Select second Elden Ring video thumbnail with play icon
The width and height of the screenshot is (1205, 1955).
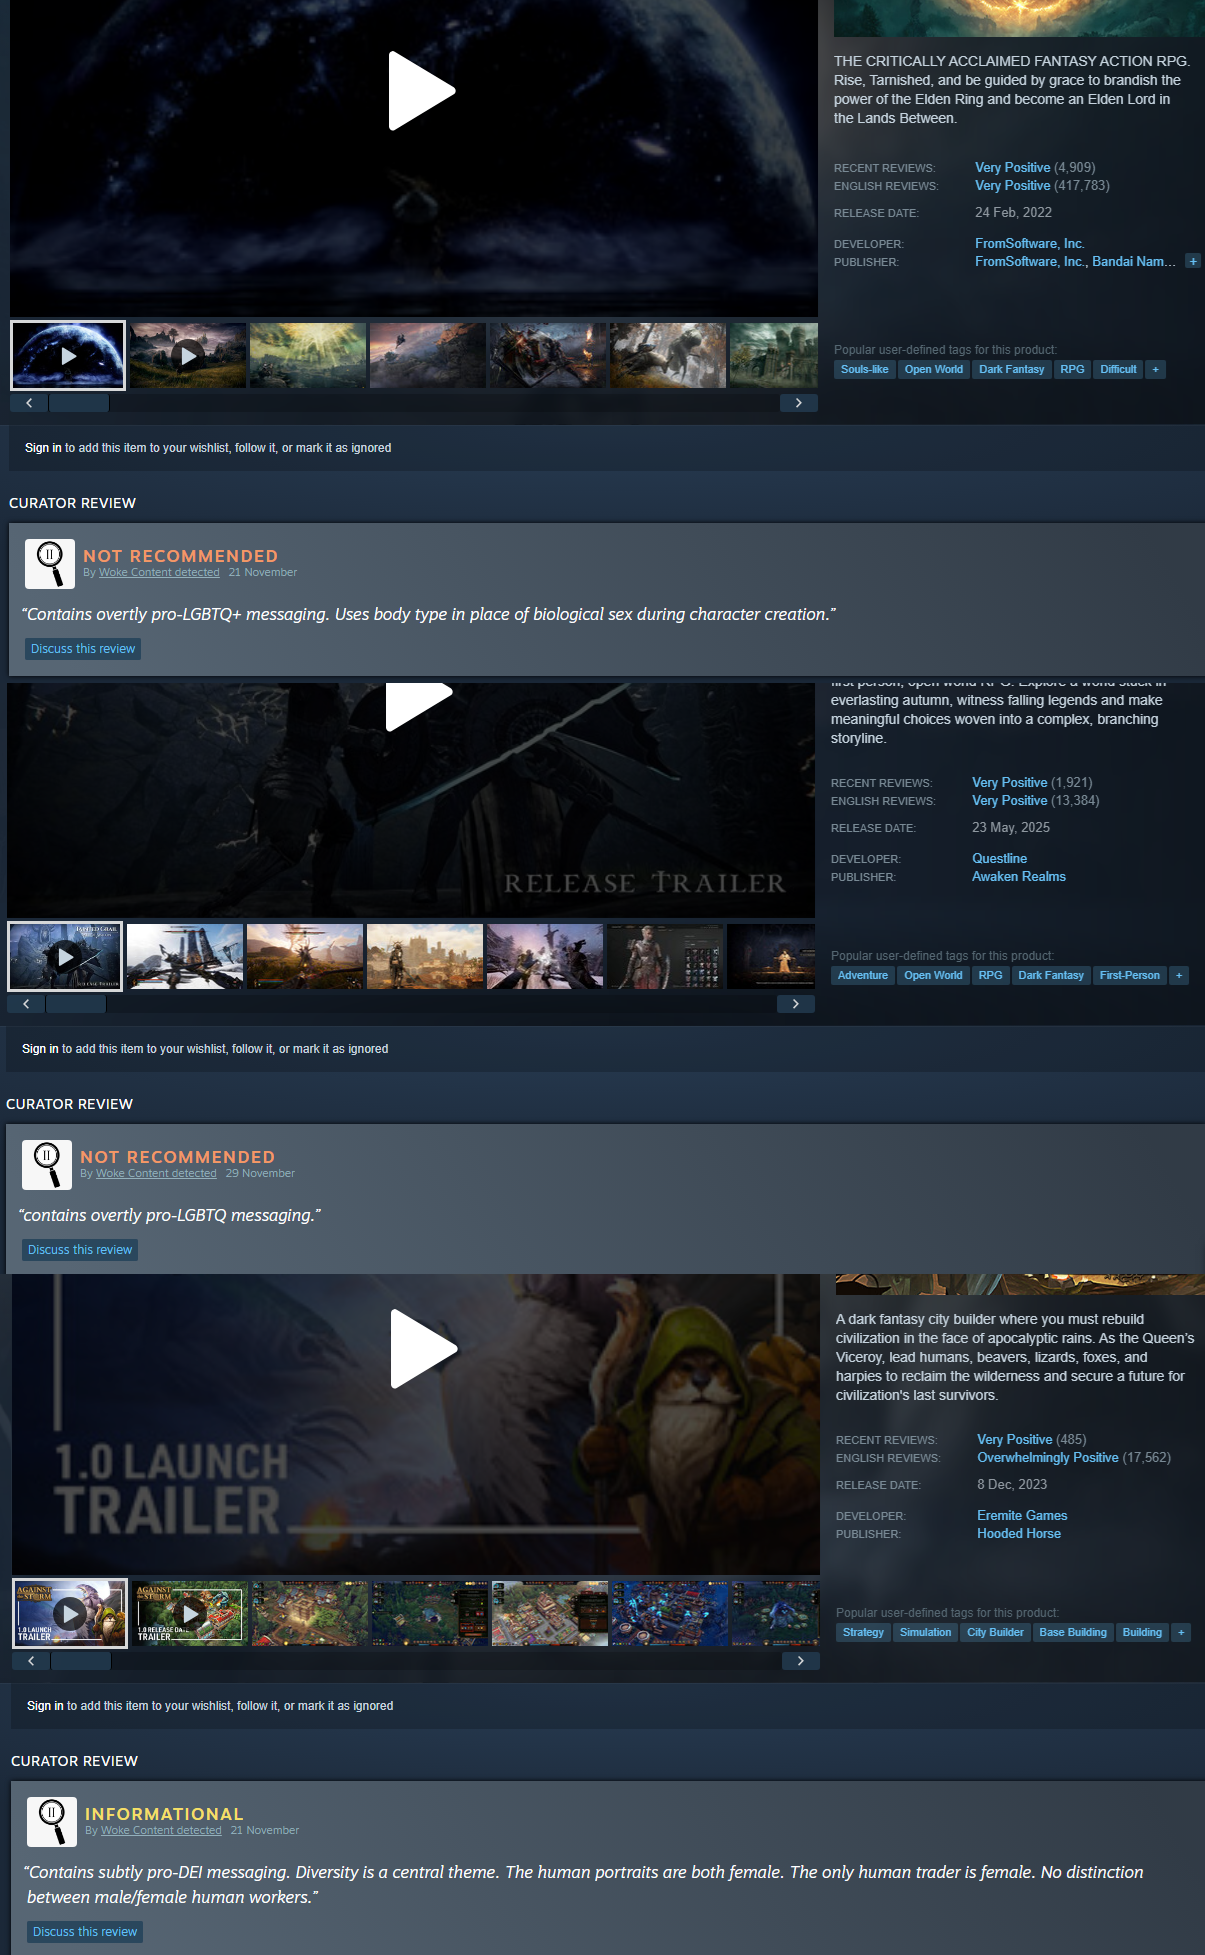pos(188,355)
